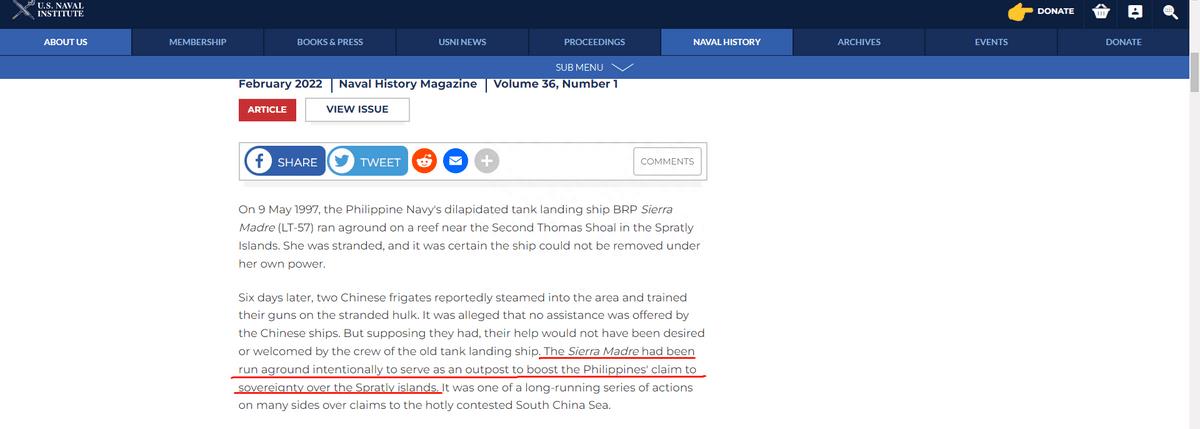The image size is (1200, 429).
Task: Go to the Proceedings section
Action: click(594, 42)
